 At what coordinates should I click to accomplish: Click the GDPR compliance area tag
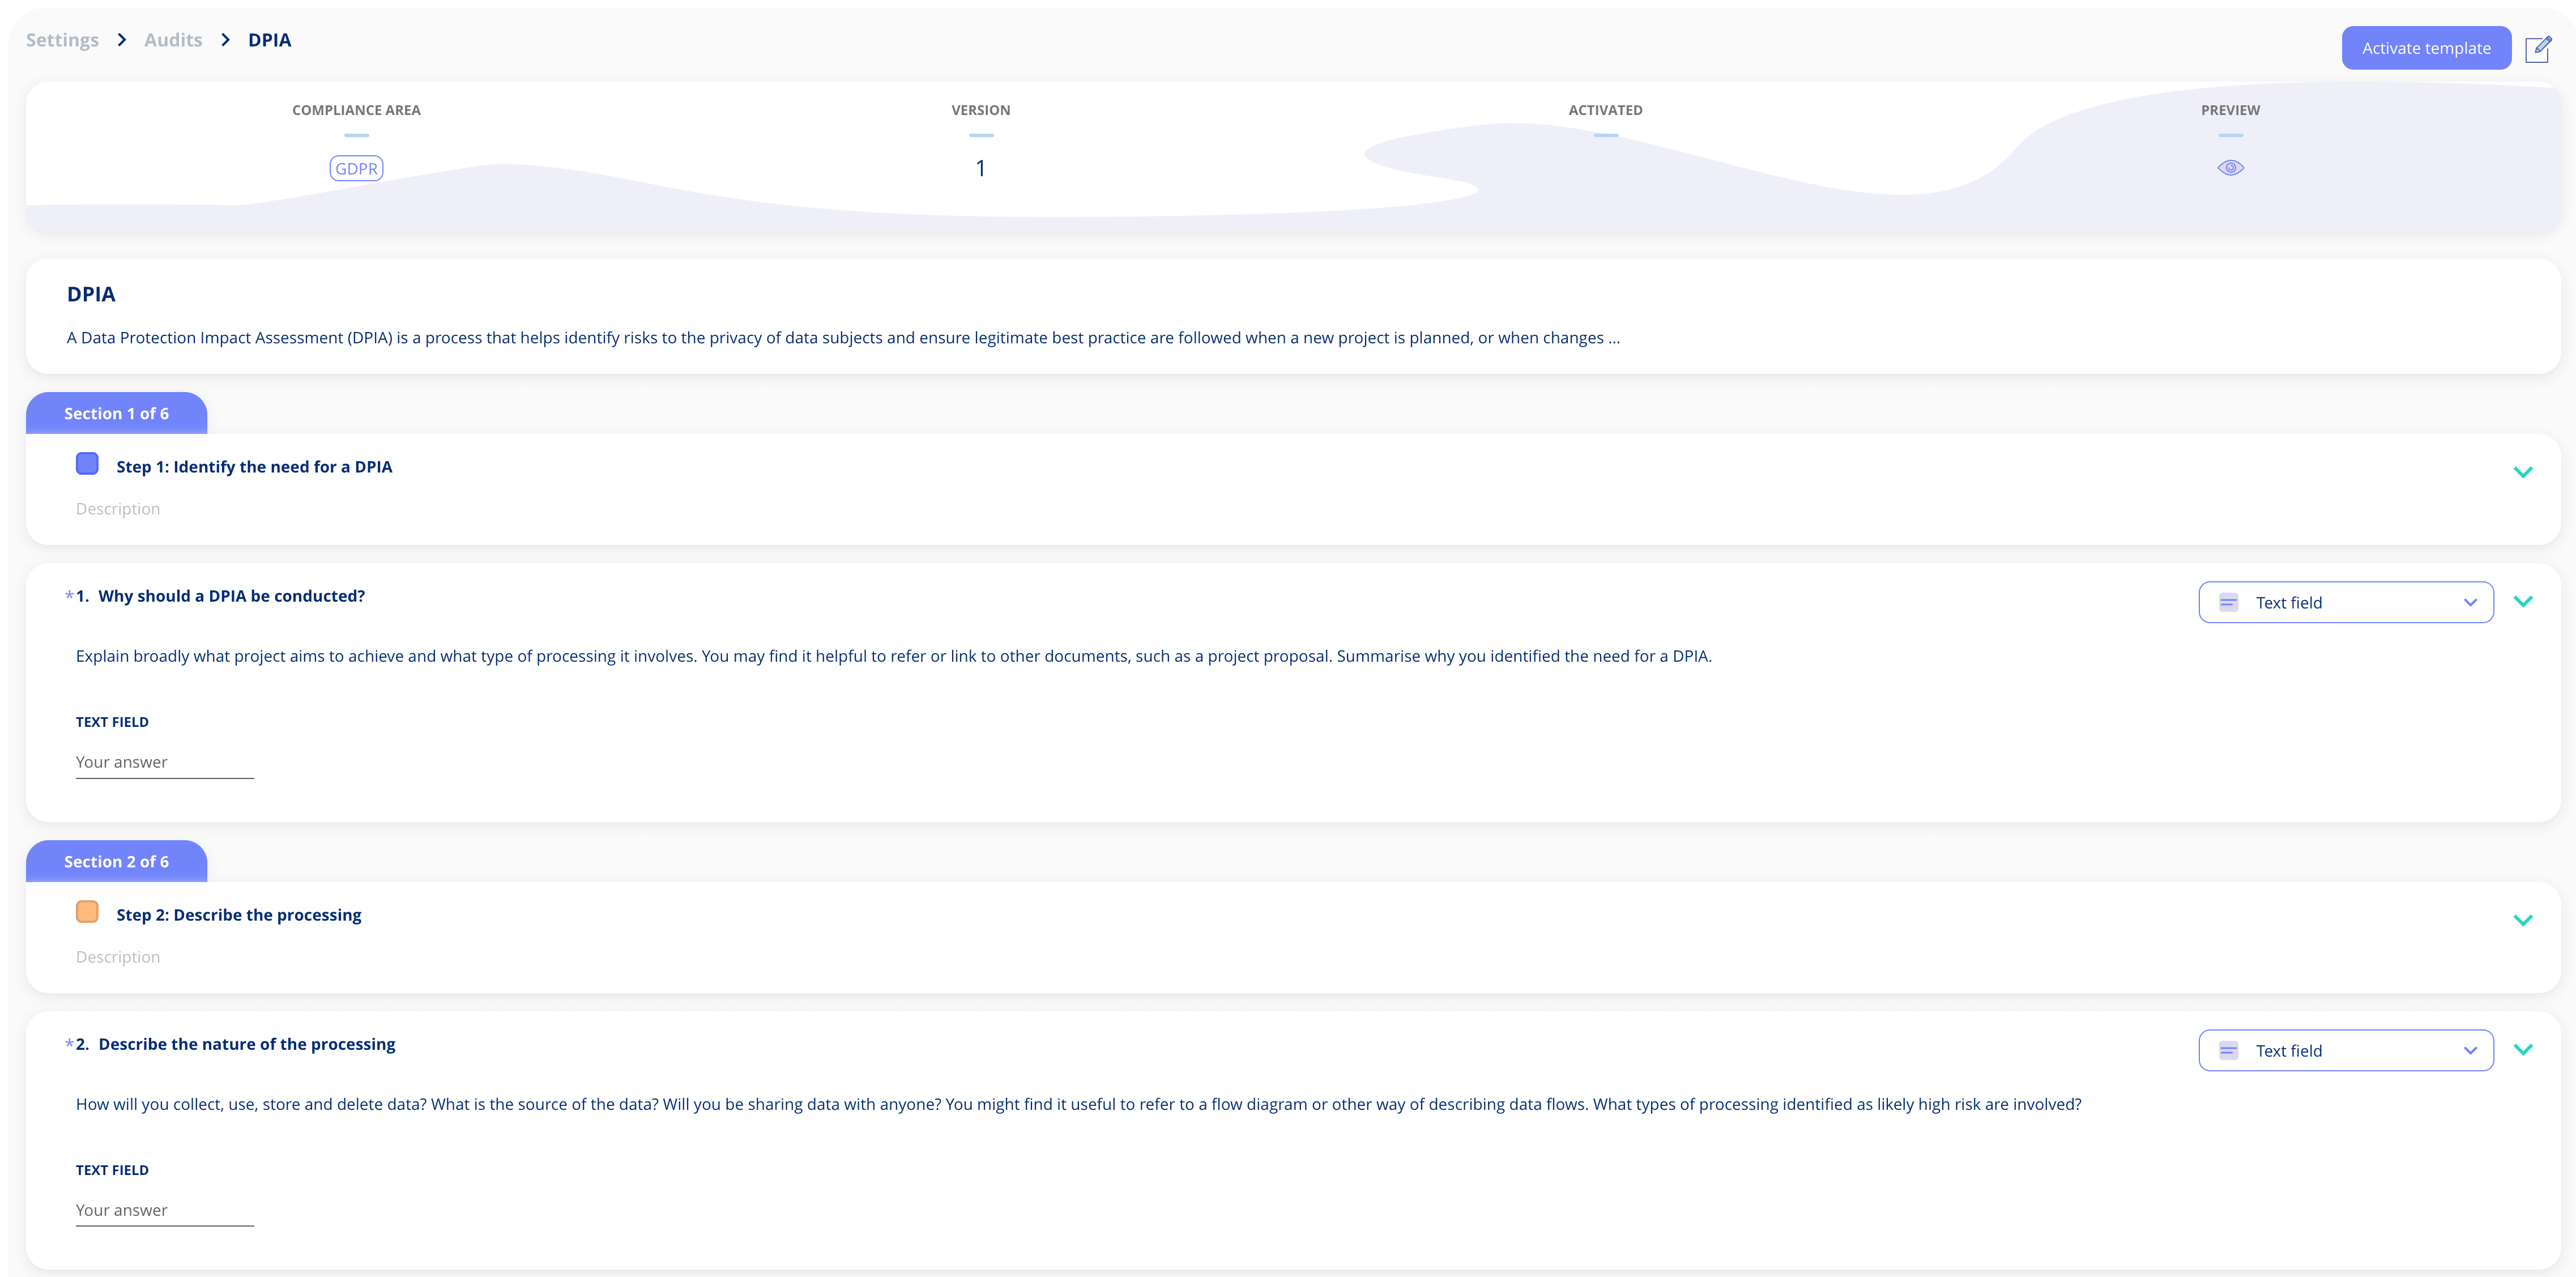pos(356,169)
